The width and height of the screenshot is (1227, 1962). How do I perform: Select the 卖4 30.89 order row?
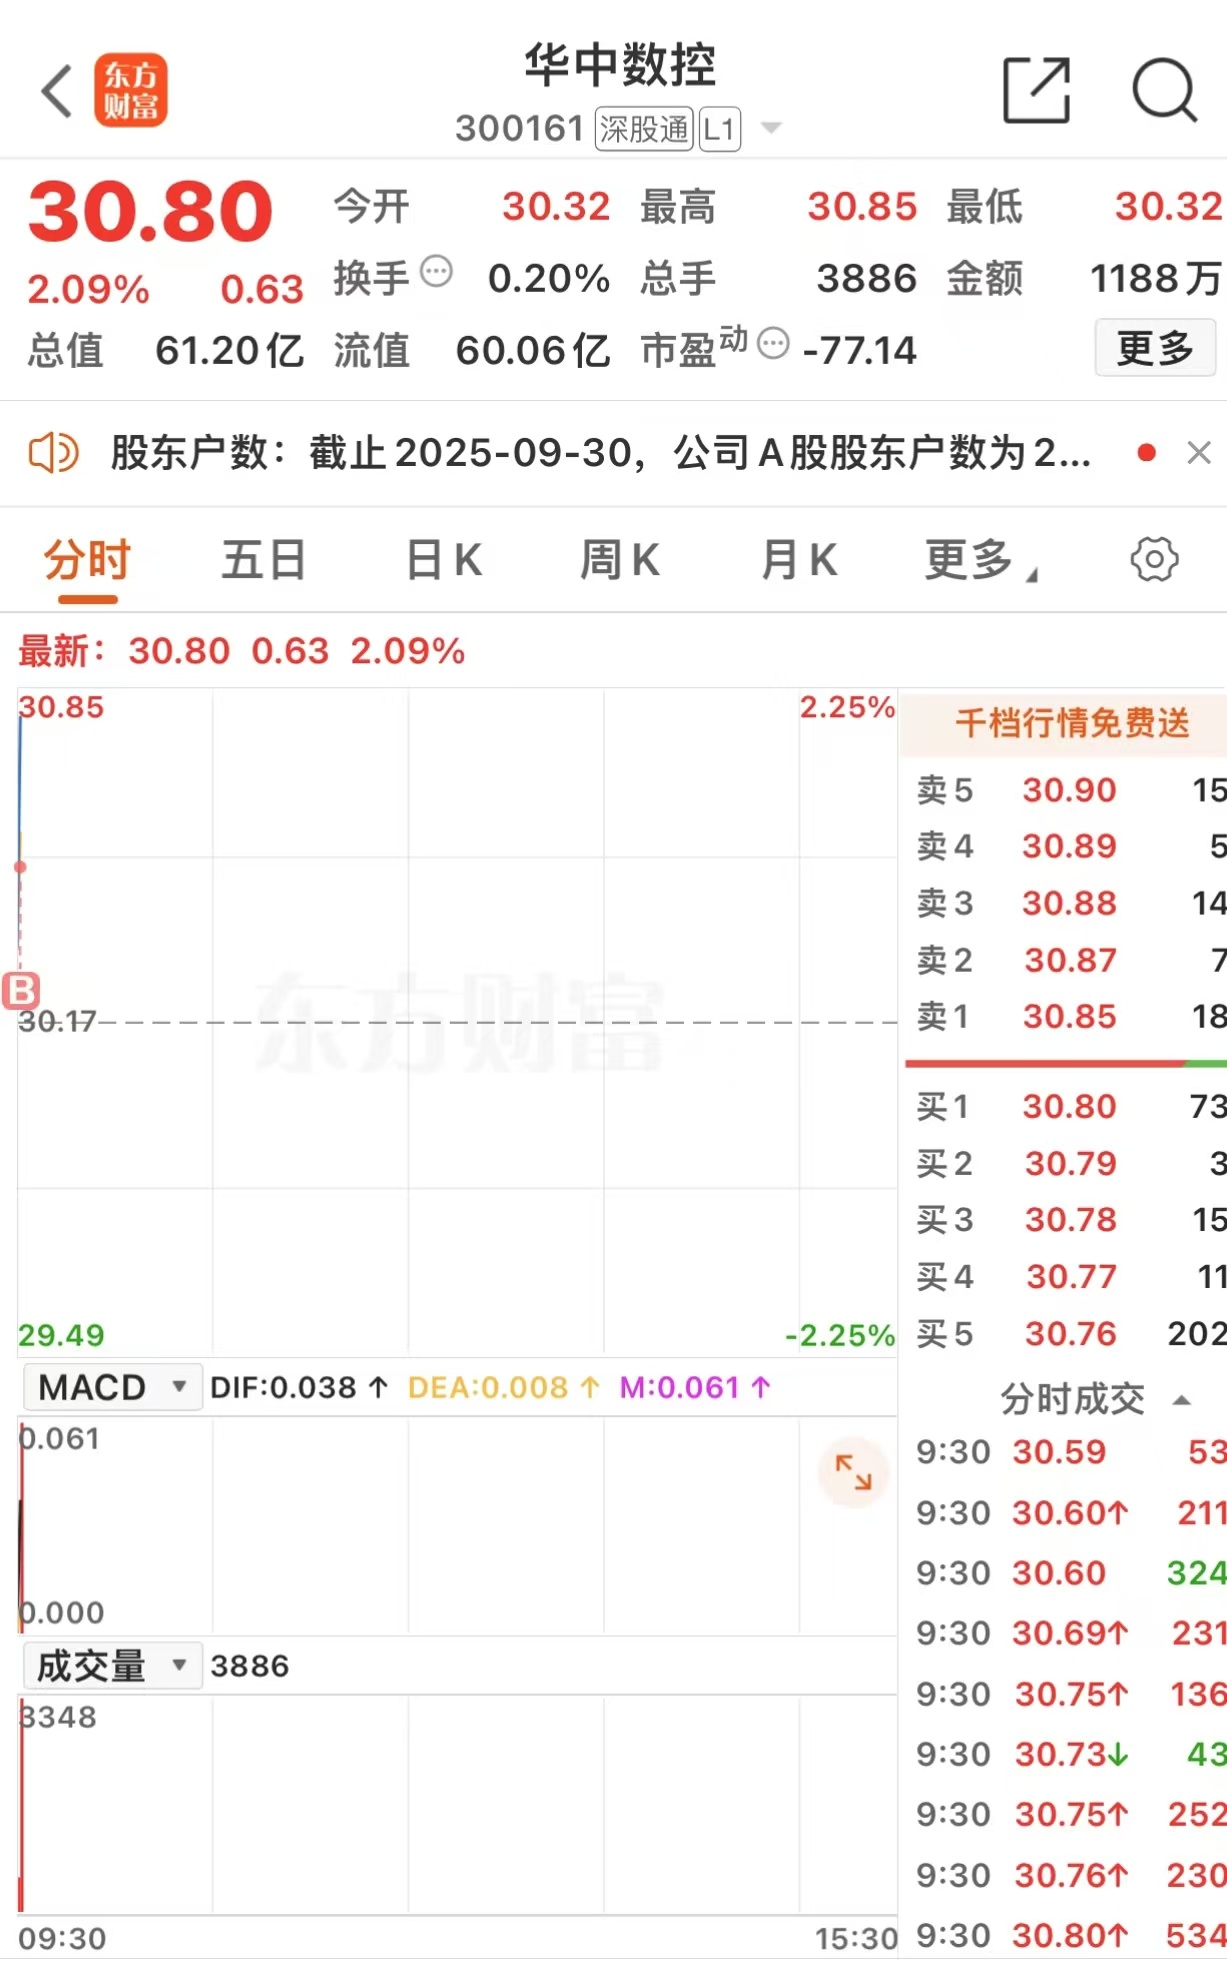(1066, 846)
